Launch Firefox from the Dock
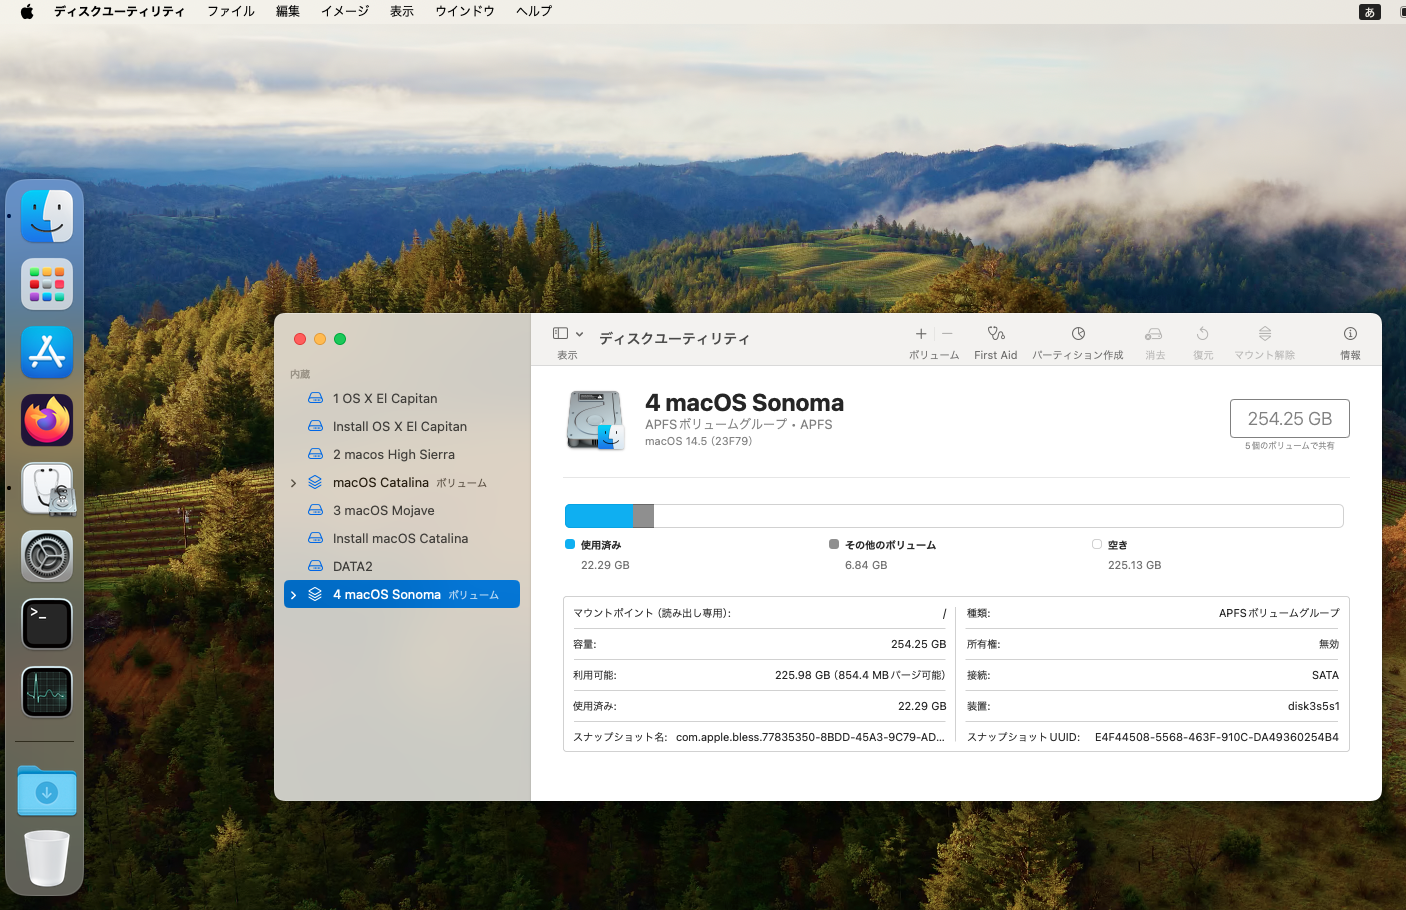The image size is (1406, 910). coord(47,420)
